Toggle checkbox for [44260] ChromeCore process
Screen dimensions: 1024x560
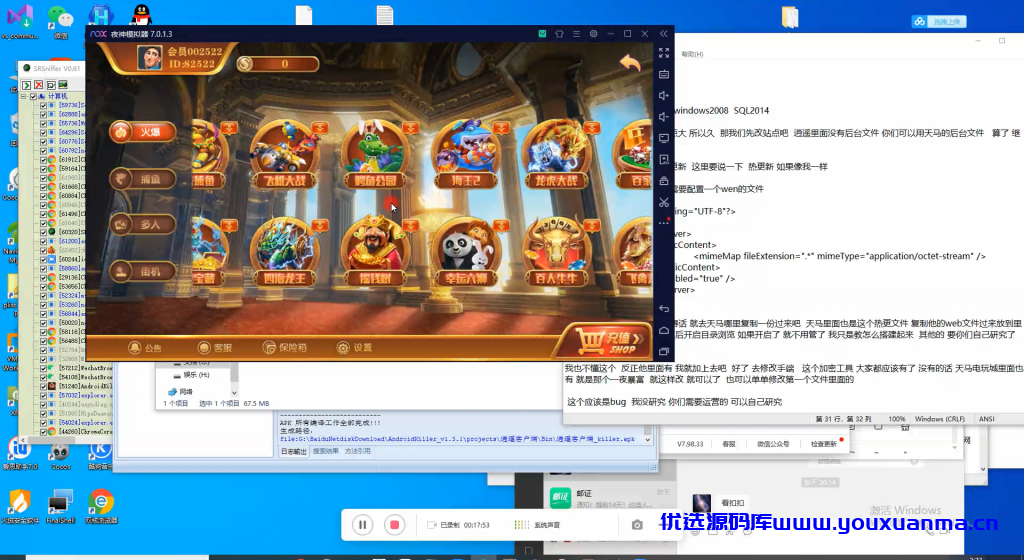(44, 431)
